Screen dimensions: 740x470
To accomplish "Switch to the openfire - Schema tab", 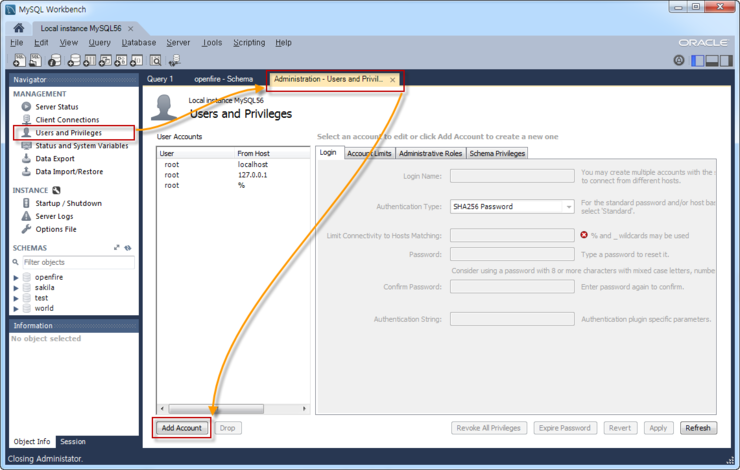I will [224, 79].
